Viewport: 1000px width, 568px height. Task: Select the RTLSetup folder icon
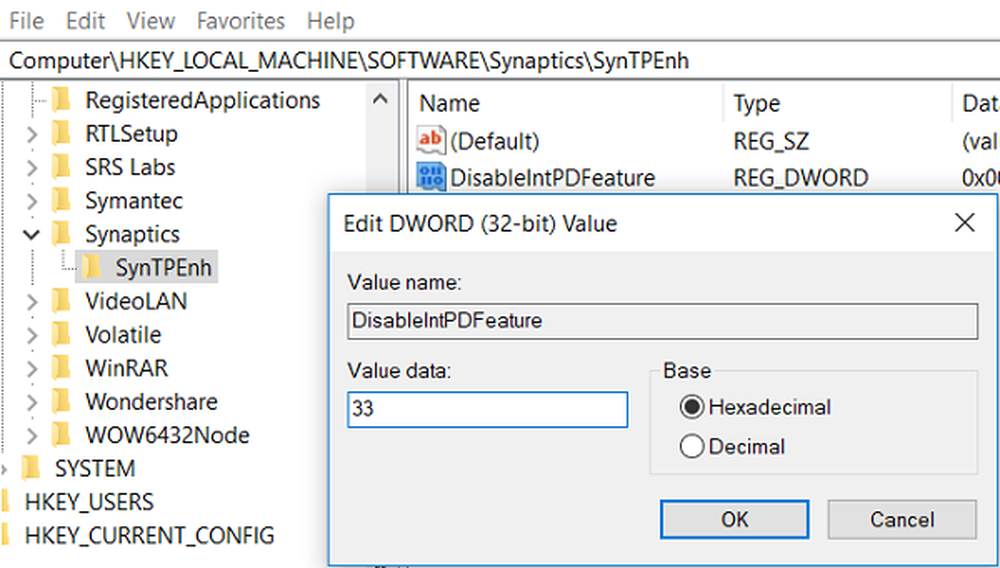(x=62, y=134)
